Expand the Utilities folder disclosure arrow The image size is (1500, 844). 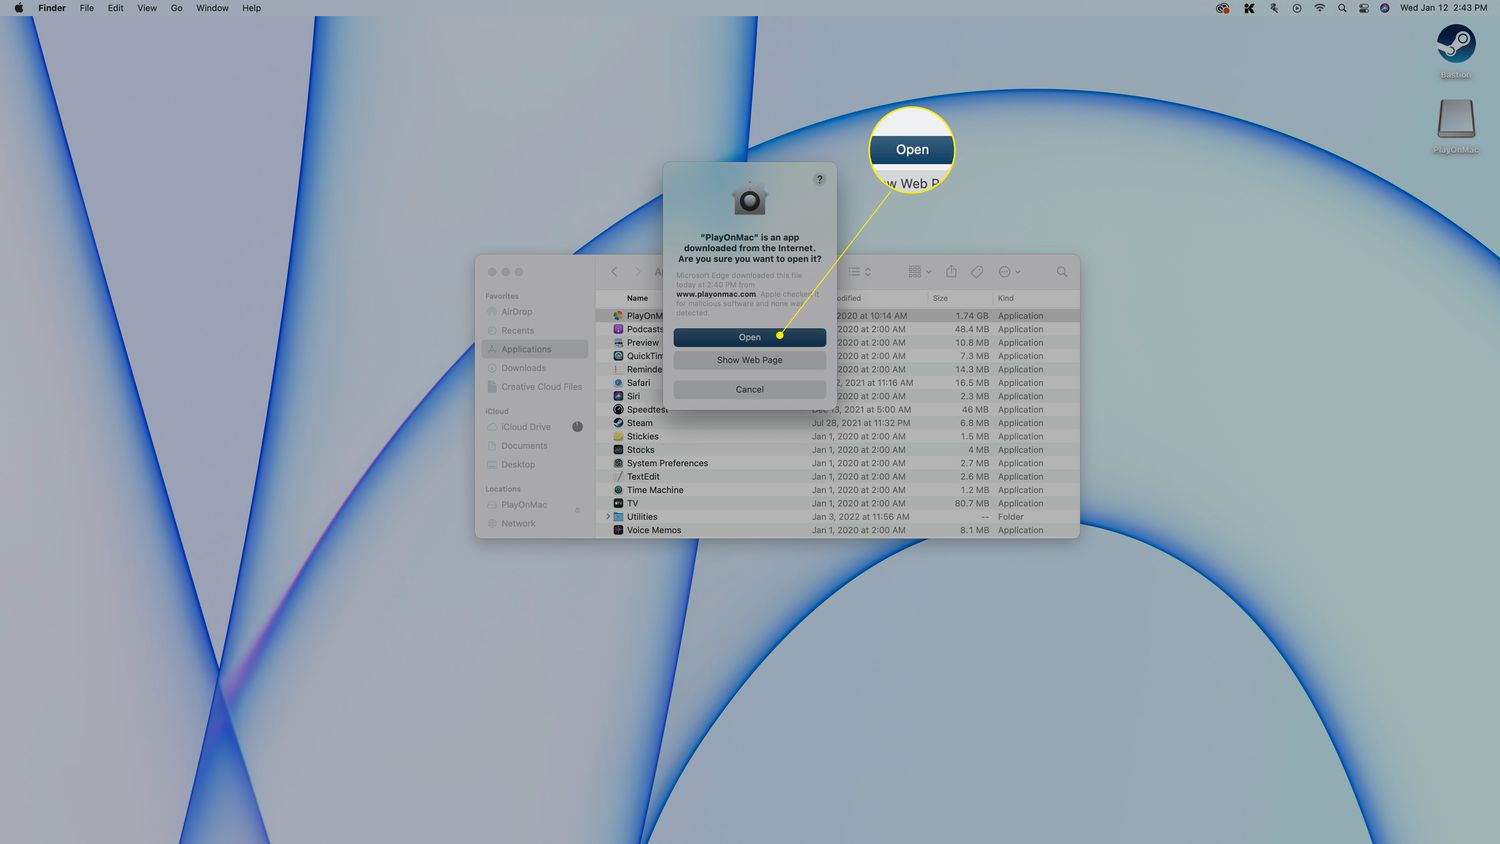608,517
